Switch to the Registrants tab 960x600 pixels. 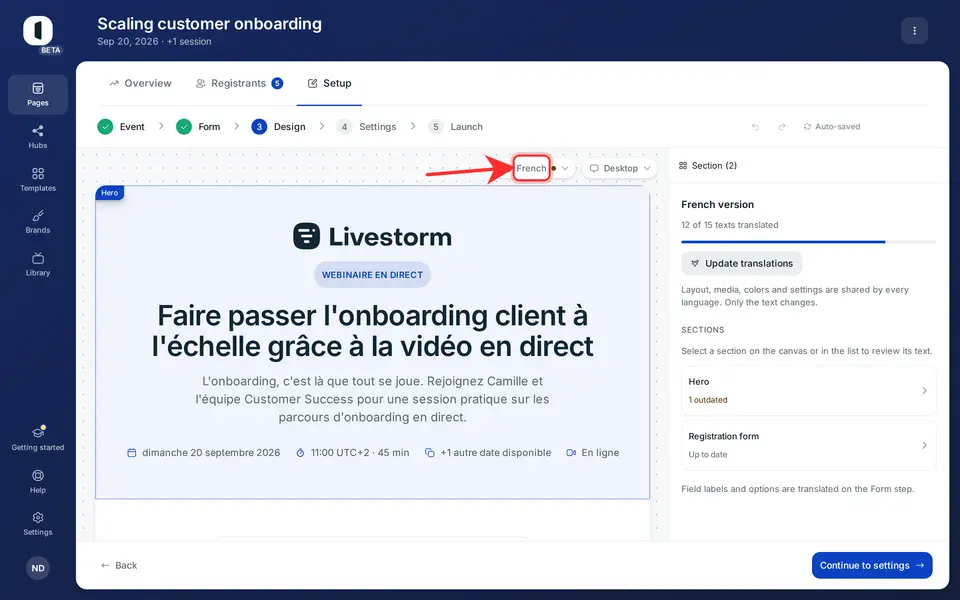pos(239,83)
